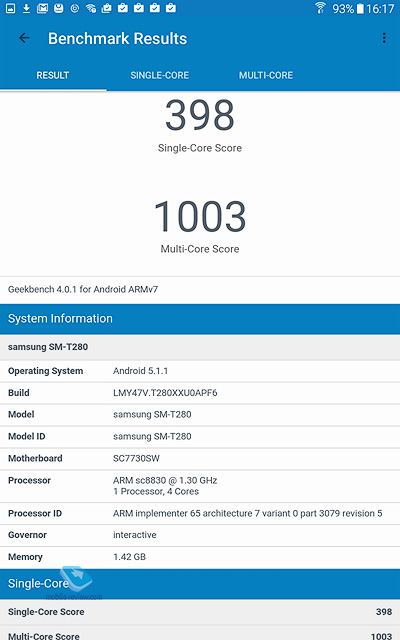Tap the download notification icon
This screenshot has width=400, height=640.
pos(26,8)
